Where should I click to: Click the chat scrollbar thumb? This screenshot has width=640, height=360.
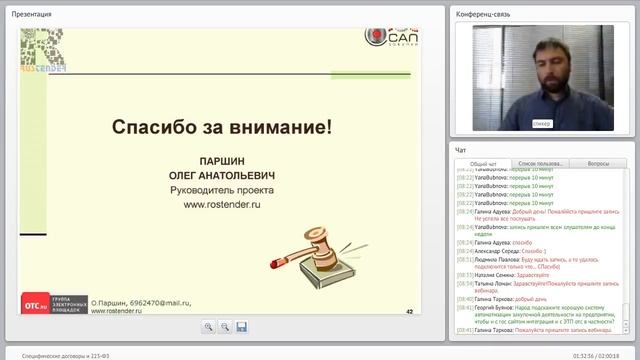(x=626, y=312)
